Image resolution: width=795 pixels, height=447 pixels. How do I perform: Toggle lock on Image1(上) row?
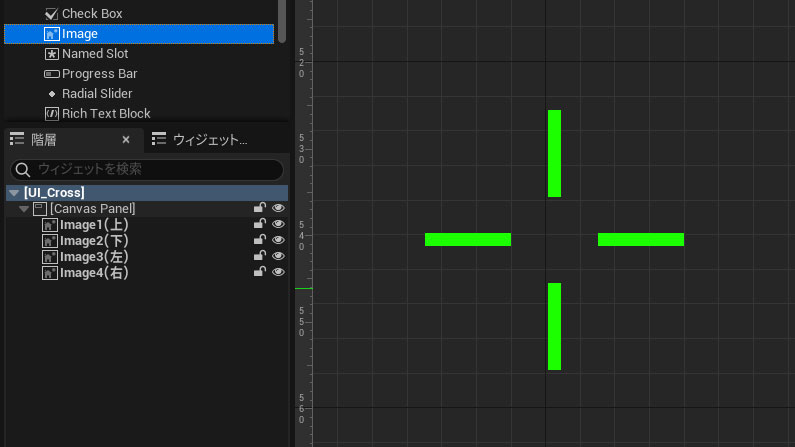[260, 224]
